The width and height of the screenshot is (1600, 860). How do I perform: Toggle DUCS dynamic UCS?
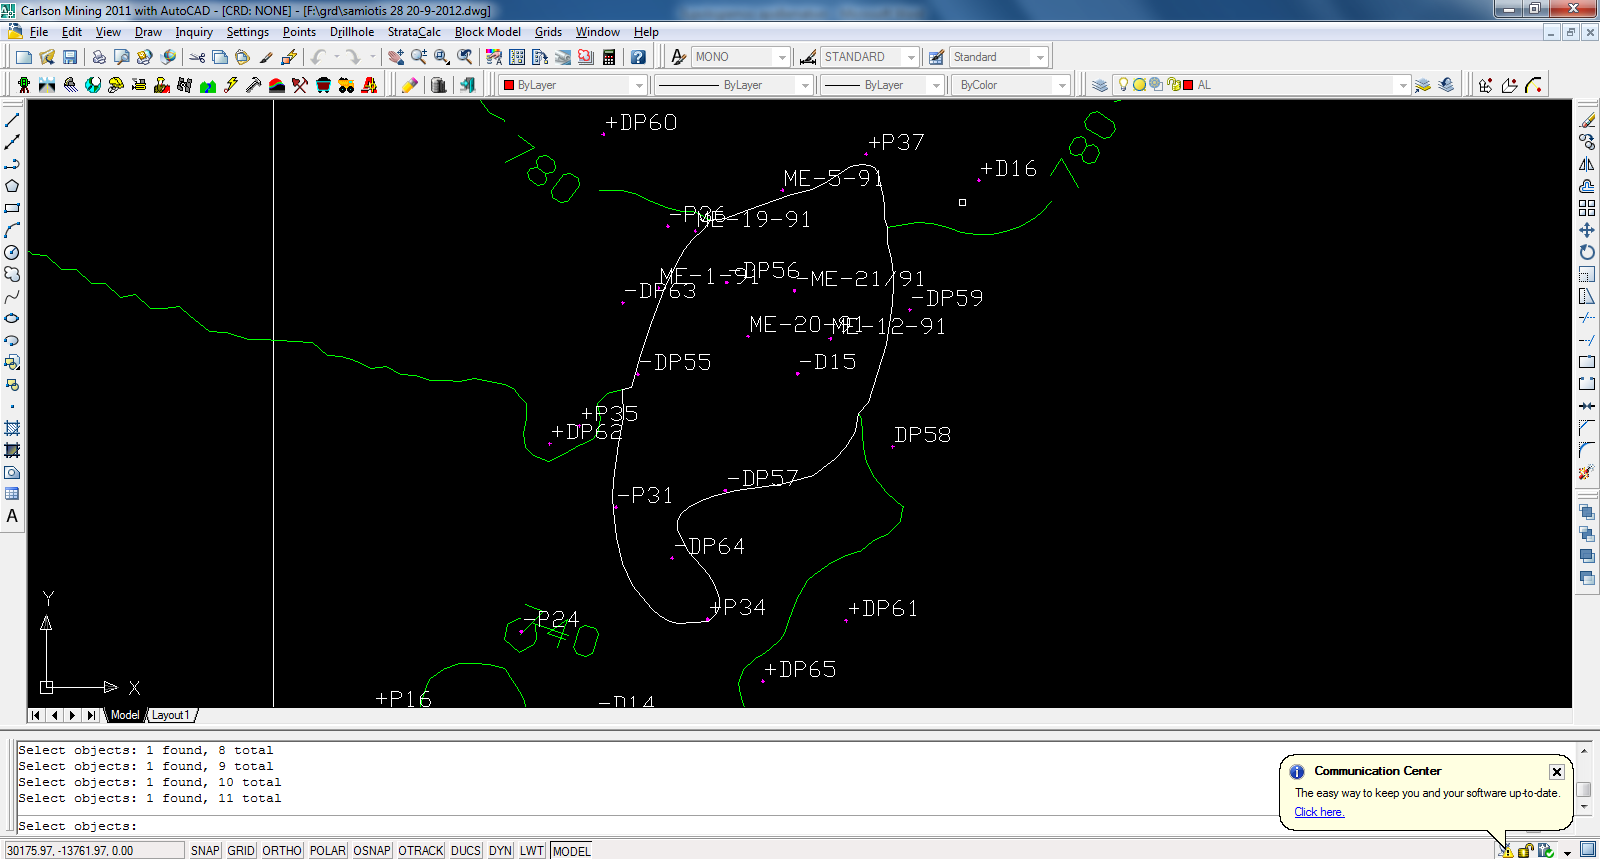(466, 851)
